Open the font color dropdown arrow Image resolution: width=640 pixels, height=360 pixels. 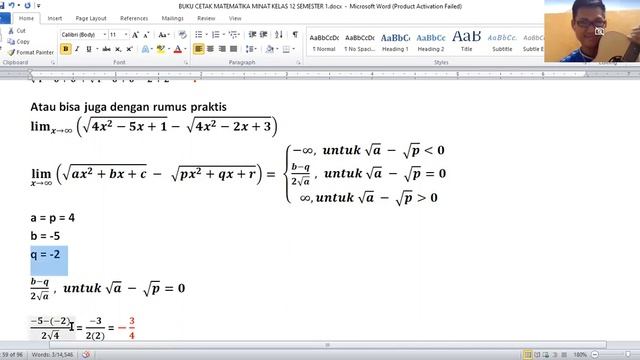click(186, 49)
